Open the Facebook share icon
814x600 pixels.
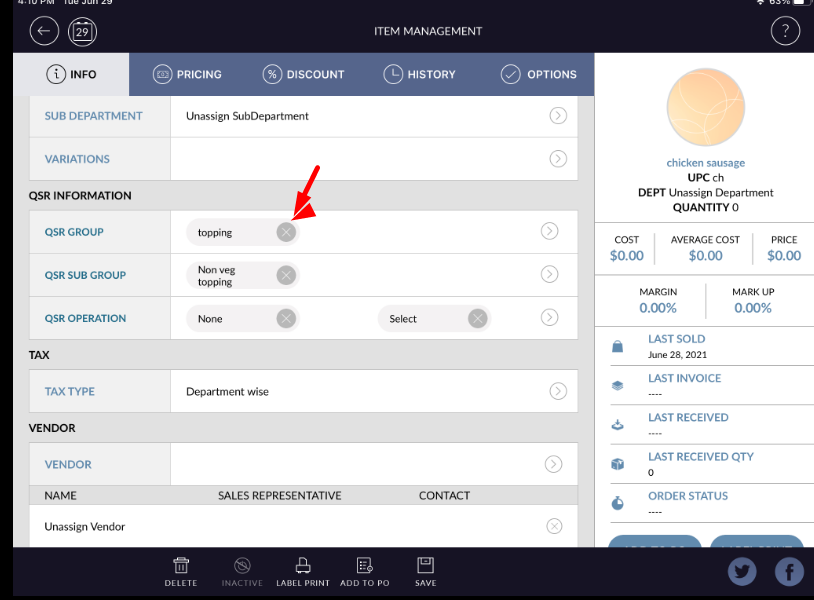pos(789,571)
